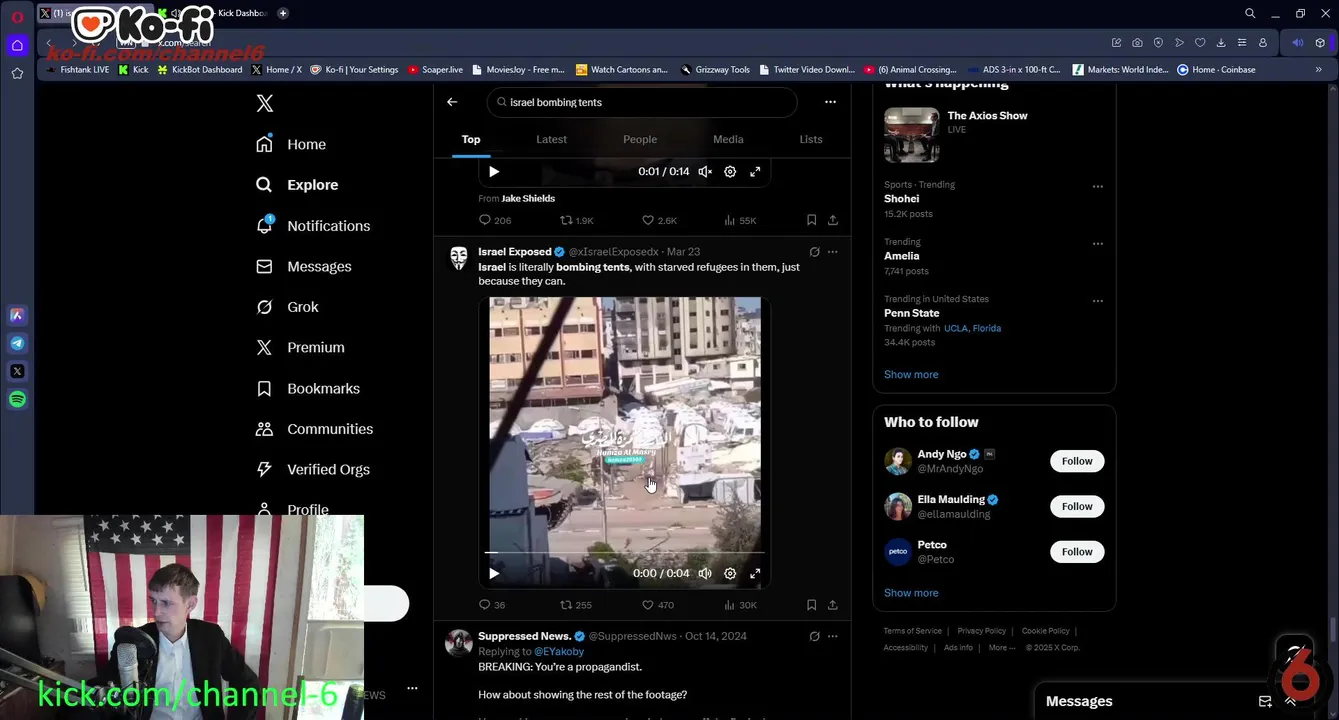Play the Israel Exposed tent video
The height and width of the screenshot is (720, 1339).
(x=494, y=574)
